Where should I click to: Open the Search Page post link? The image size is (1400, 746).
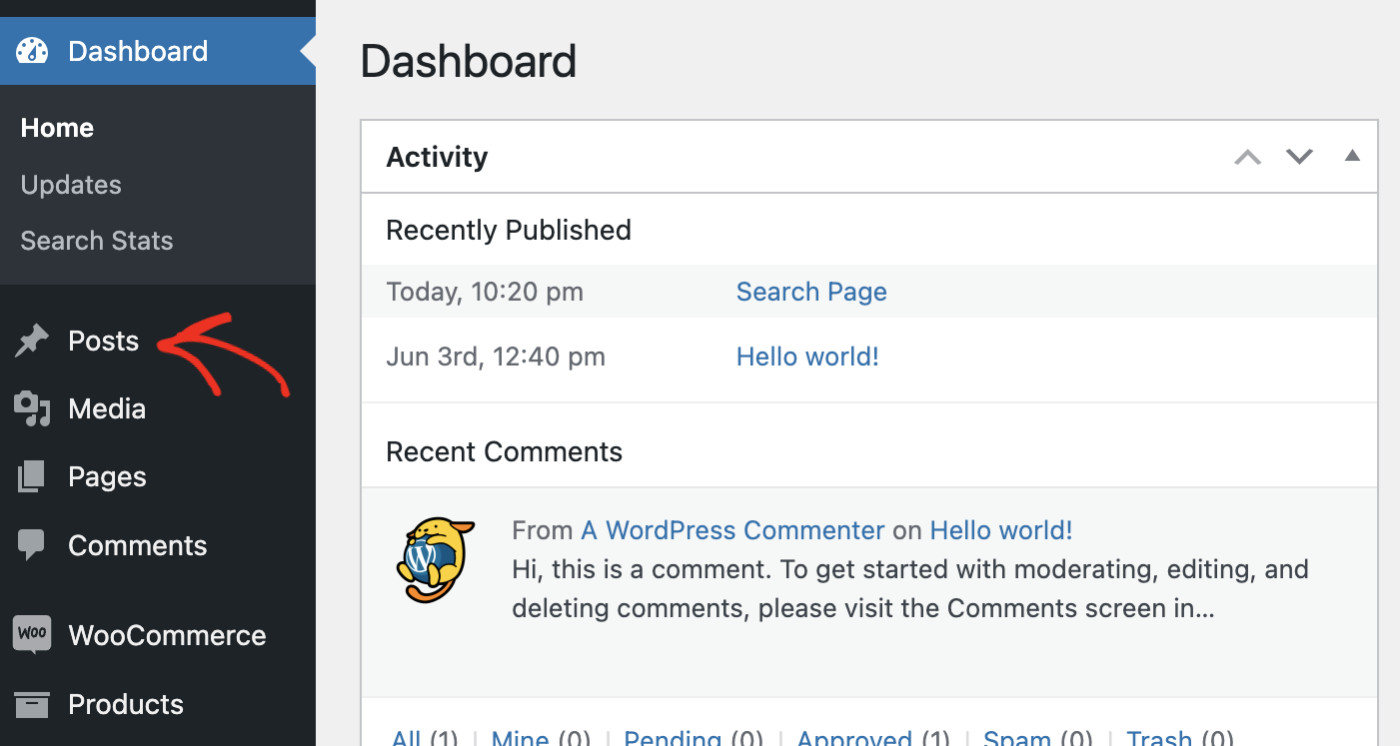tap(811, 291)
